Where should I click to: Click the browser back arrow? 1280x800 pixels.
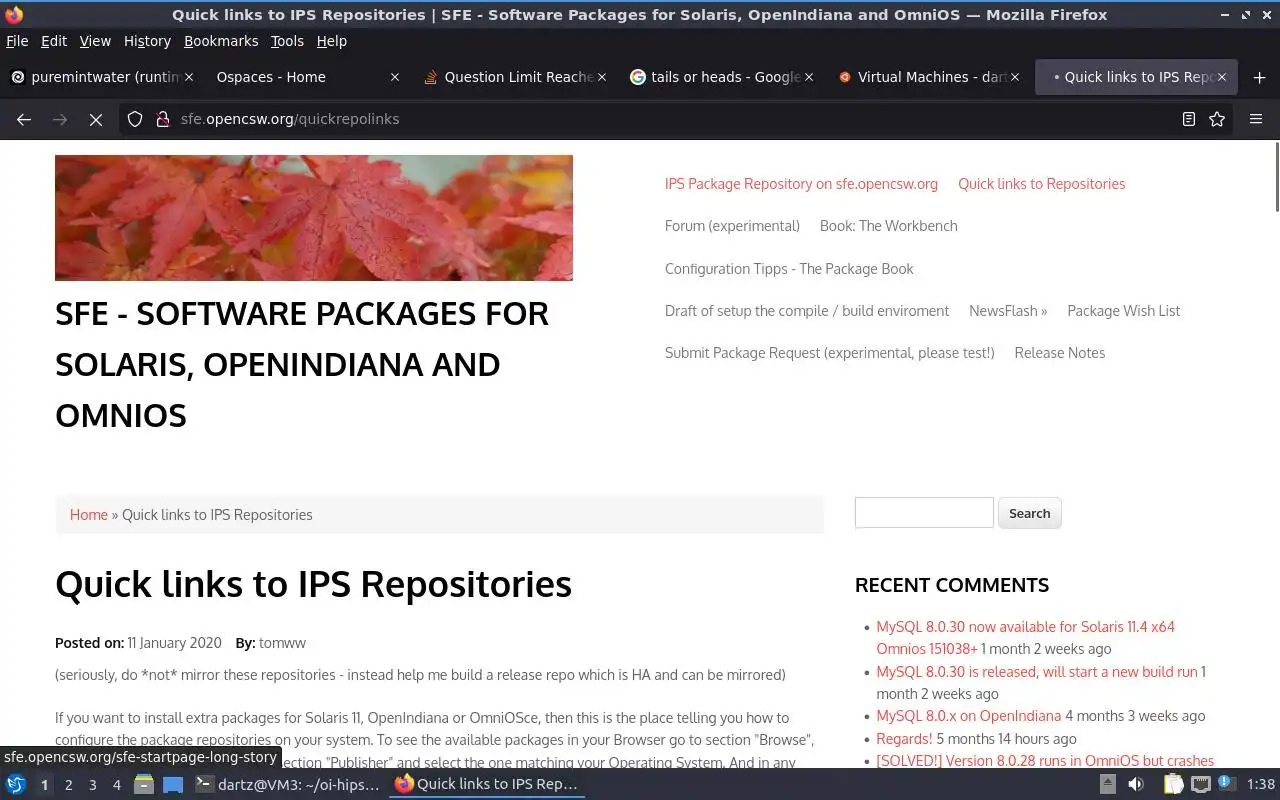(x=24, y=119)
